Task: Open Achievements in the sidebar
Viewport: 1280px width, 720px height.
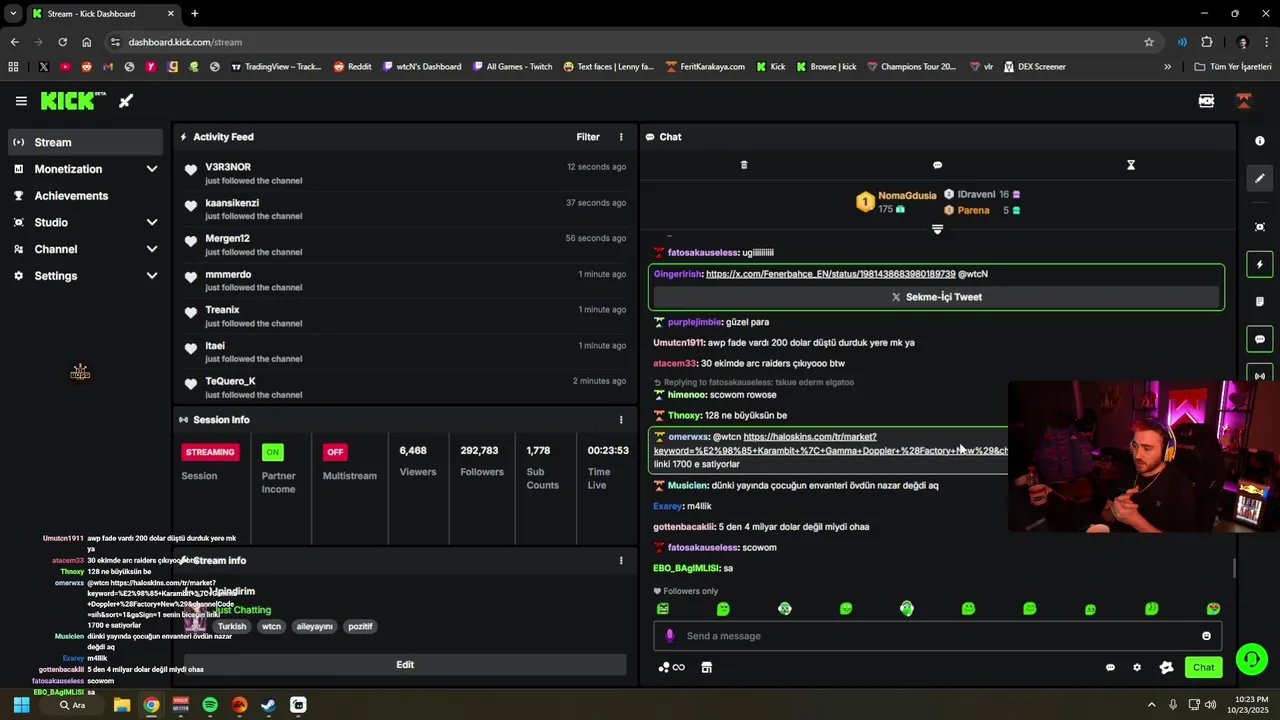Action: (85, 196)
